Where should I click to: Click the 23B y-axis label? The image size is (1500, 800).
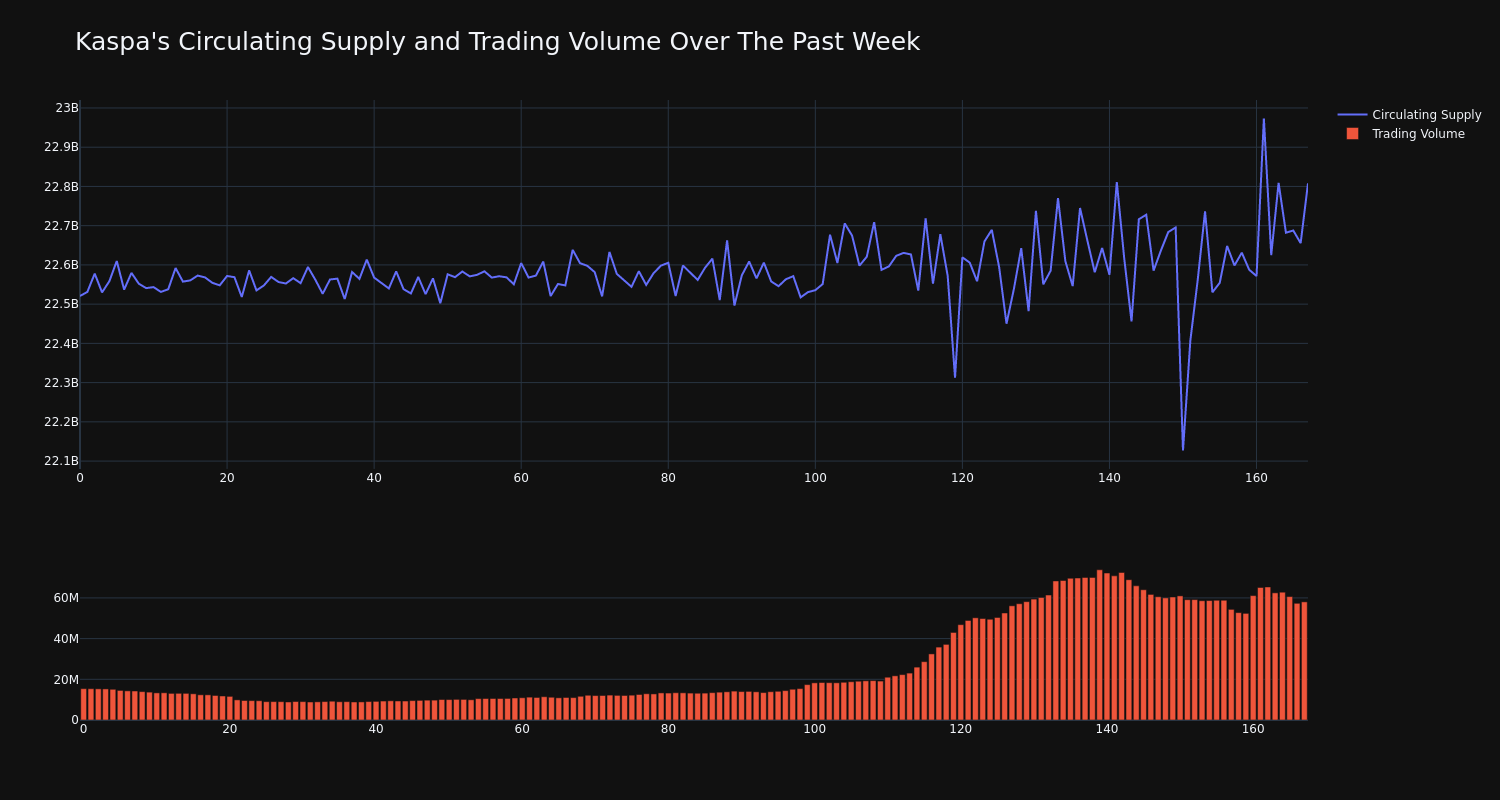click(67, 108)
